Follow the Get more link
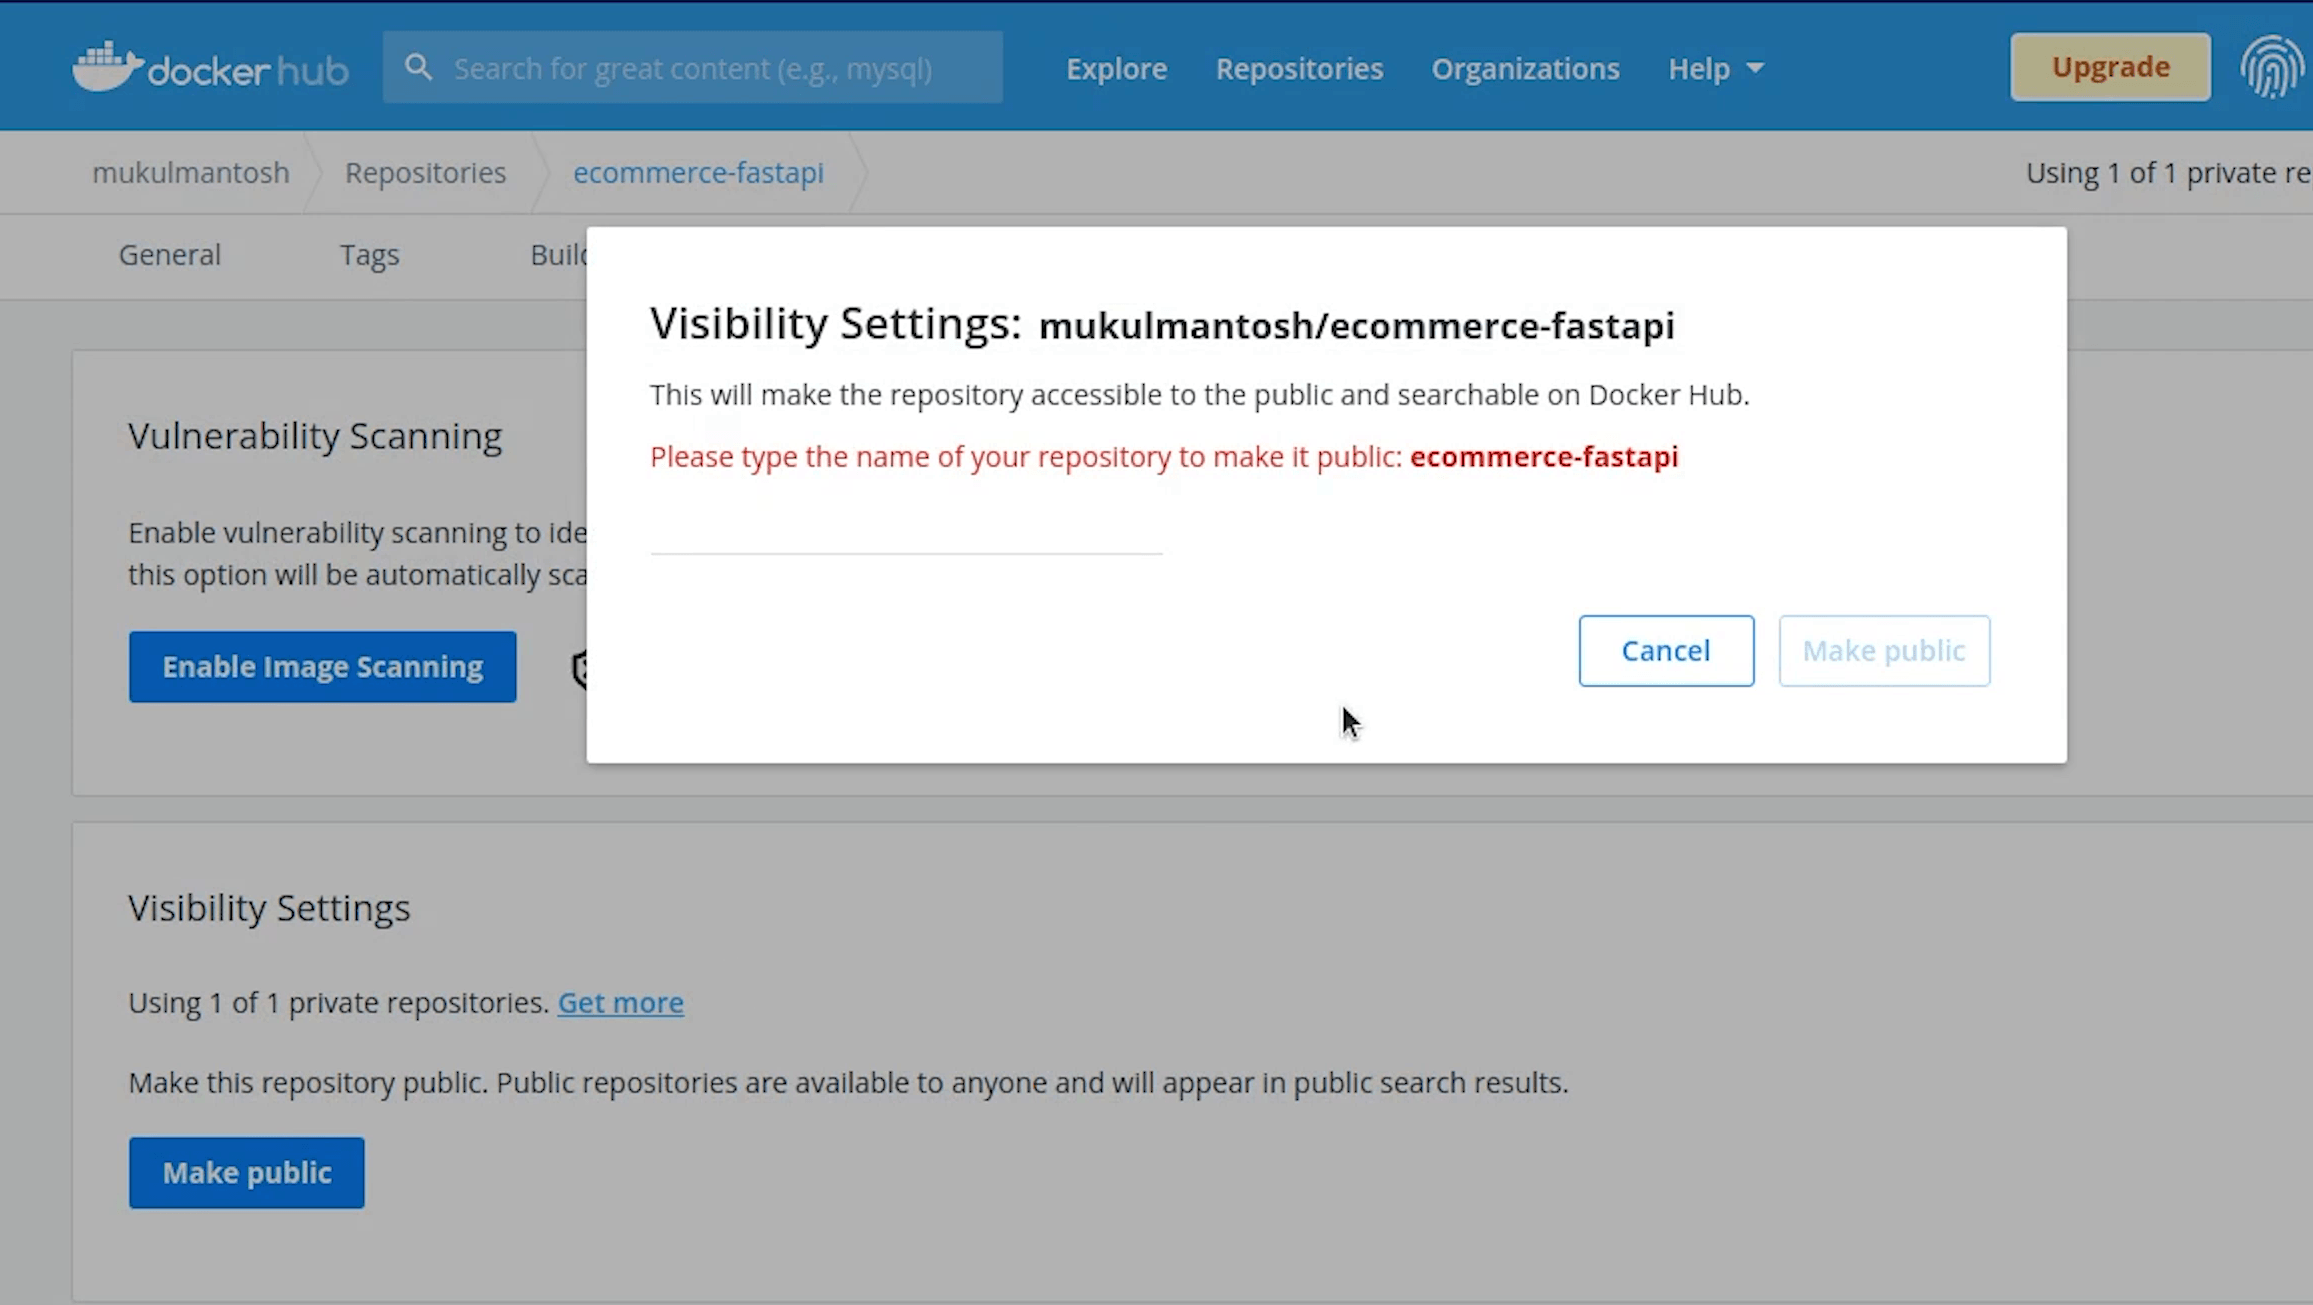2313x1305 pixels. 620,1002
